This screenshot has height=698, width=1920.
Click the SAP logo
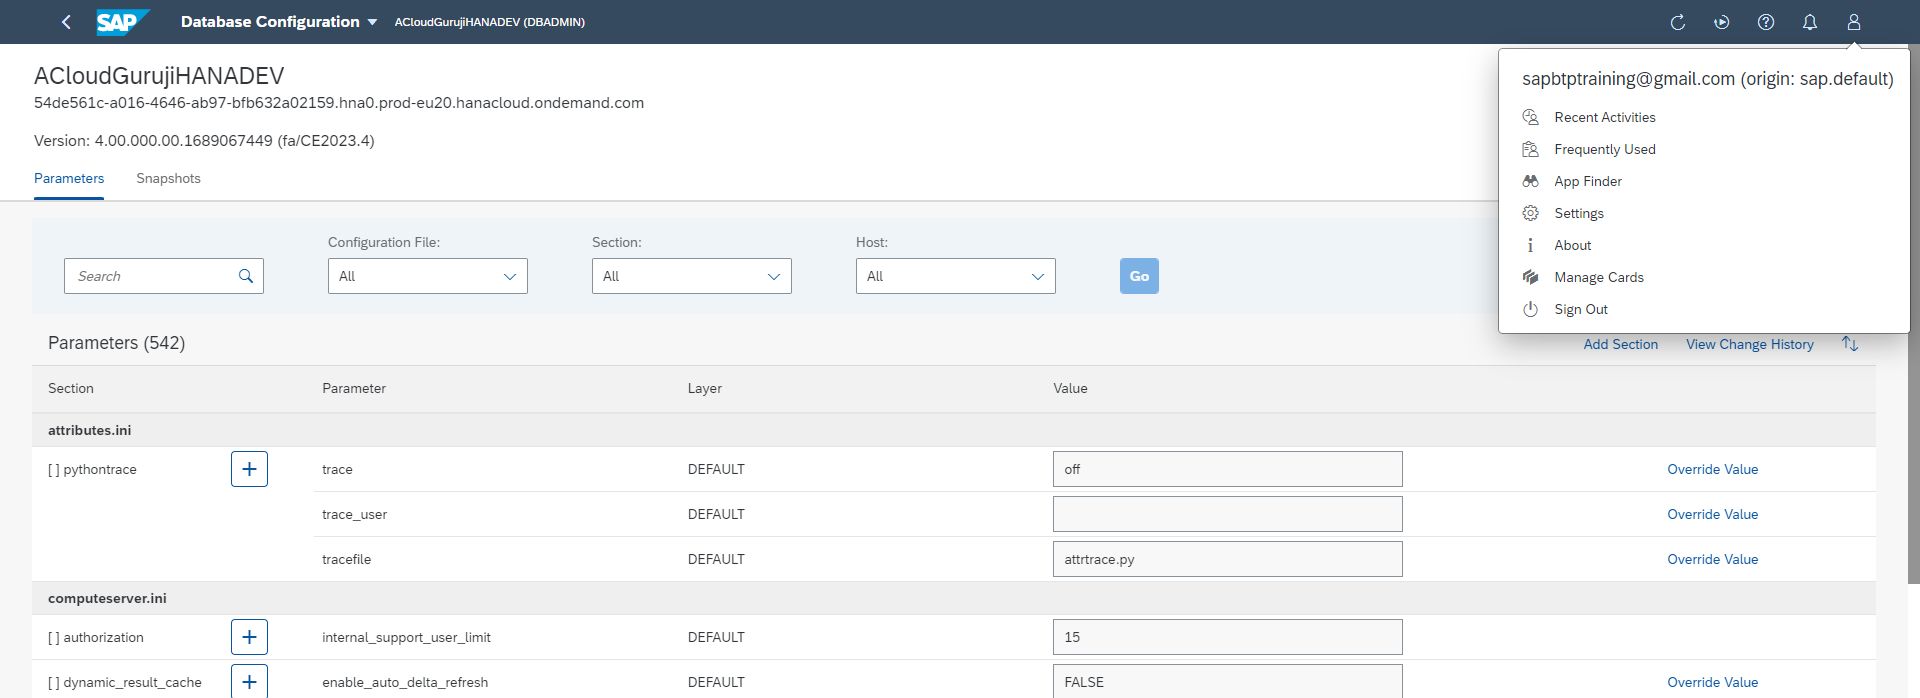coord(122,22)
